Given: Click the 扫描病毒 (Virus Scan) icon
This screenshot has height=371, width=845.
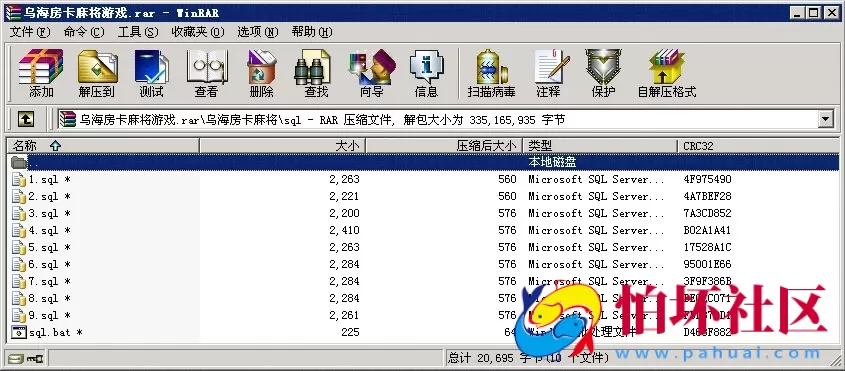Looking at the screenshot, I should (491, 73).
